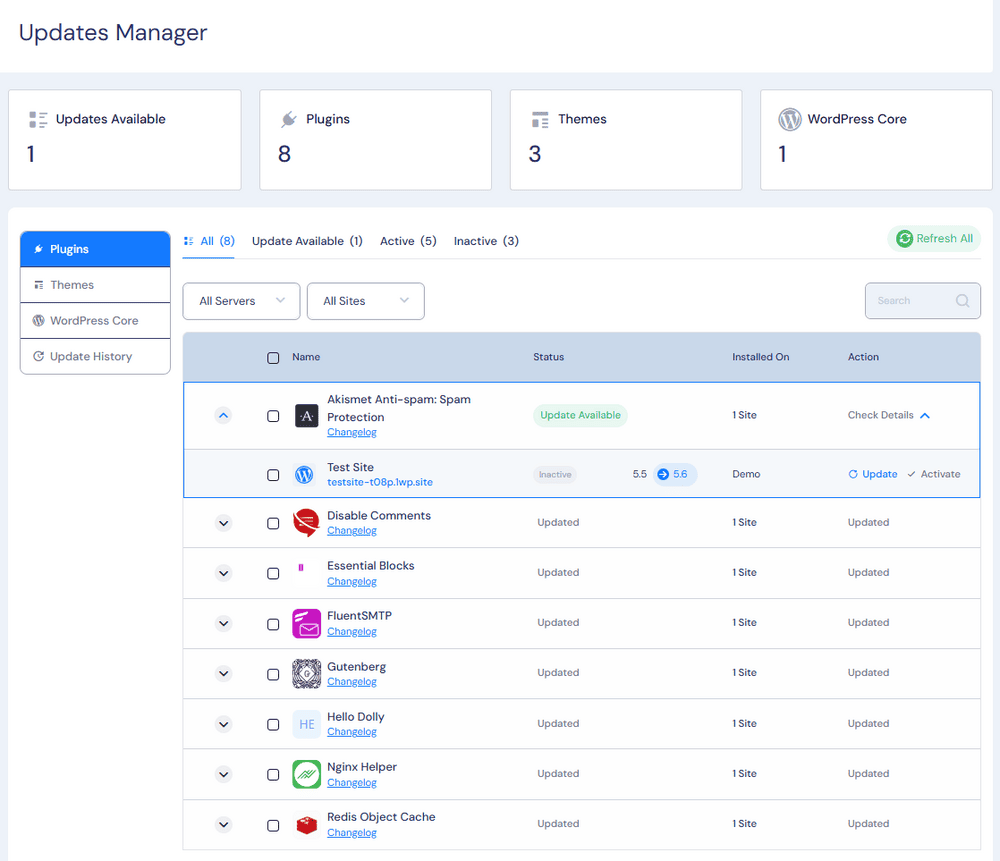1000x861 pixels.
Task: Tick the Redis Object Cache checkbox
Action: [273, 825]
